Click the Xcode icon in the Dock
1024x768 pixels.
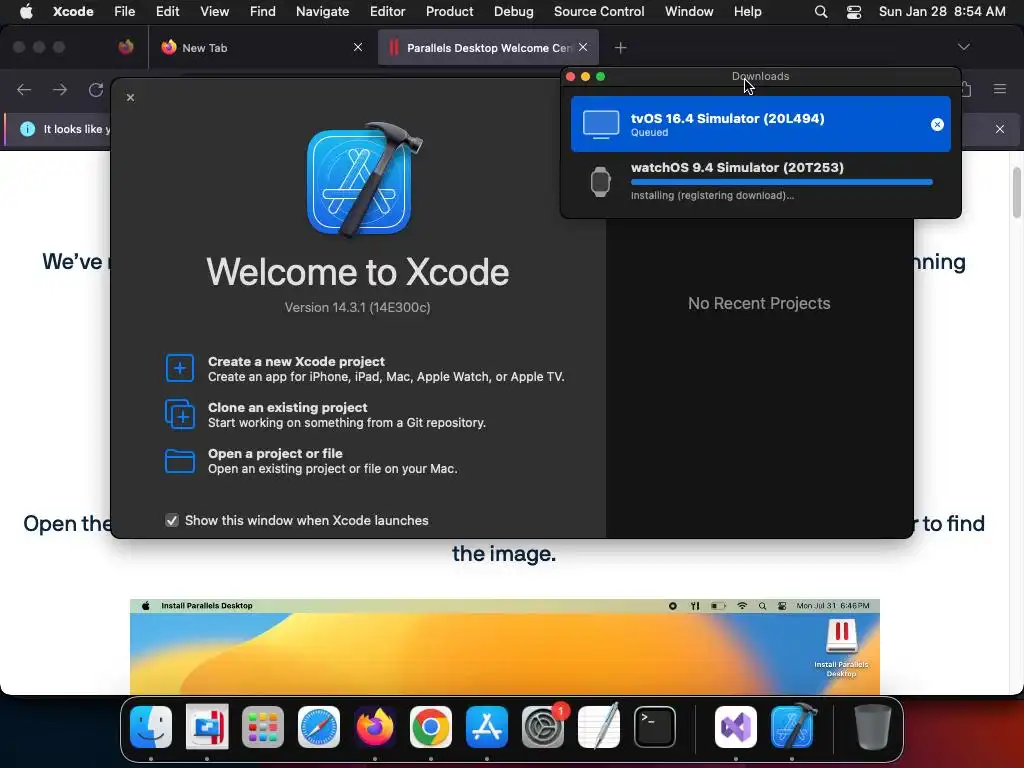(x=792, y=726)
